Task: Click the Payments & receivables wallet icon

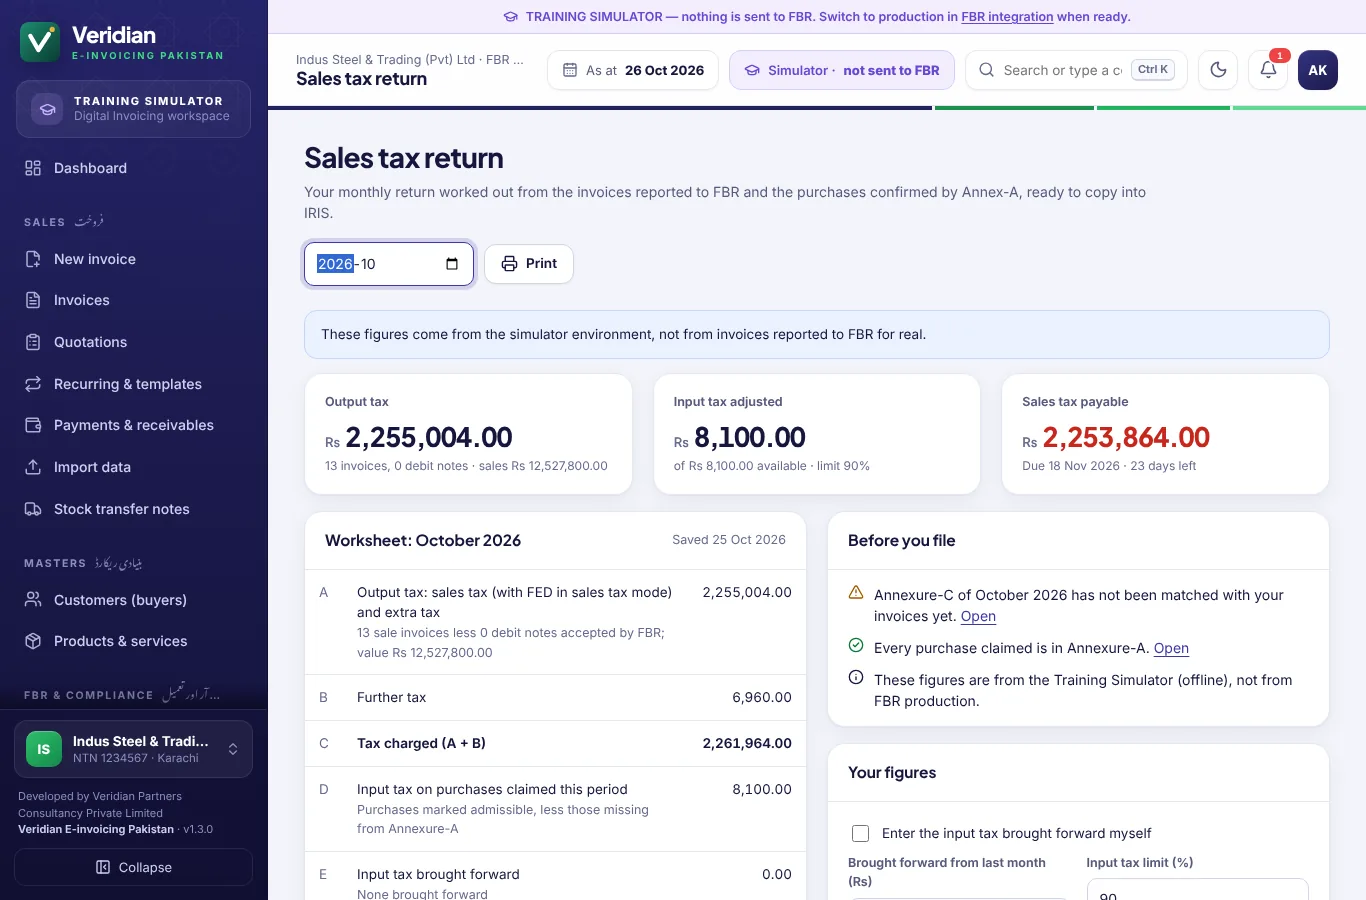Action: point(33,425)
